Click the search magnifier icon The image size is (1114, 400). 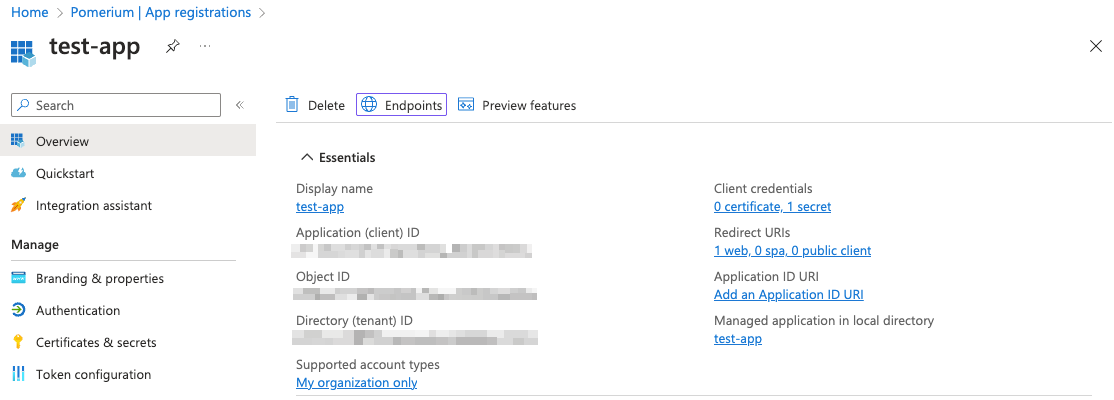tap(24, 105)
